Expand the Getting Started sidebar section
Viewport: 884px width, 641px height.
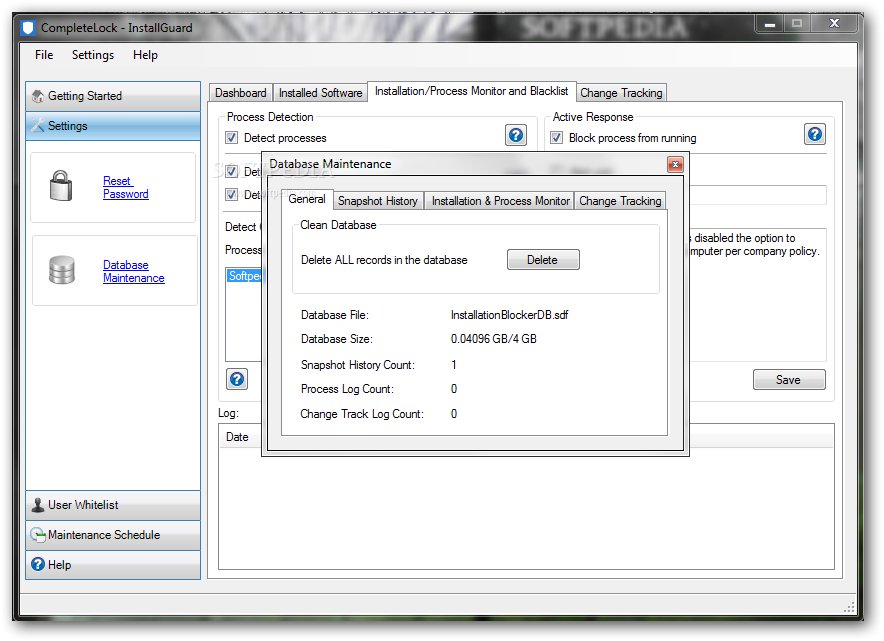[x=113, y=96]
